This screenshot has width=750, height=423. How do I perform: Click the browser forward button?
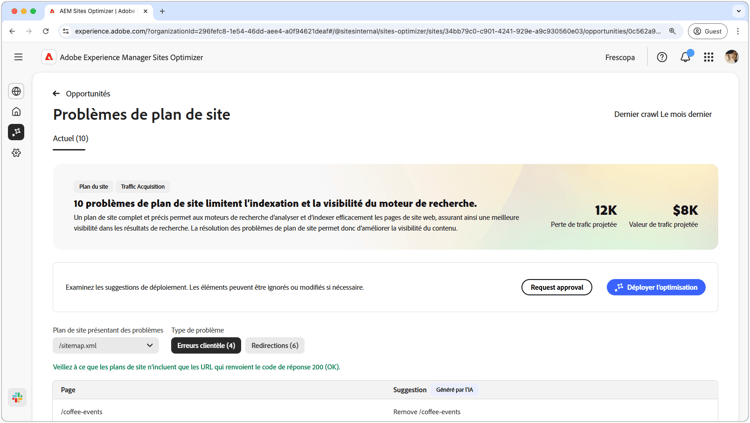pos(29,31)
